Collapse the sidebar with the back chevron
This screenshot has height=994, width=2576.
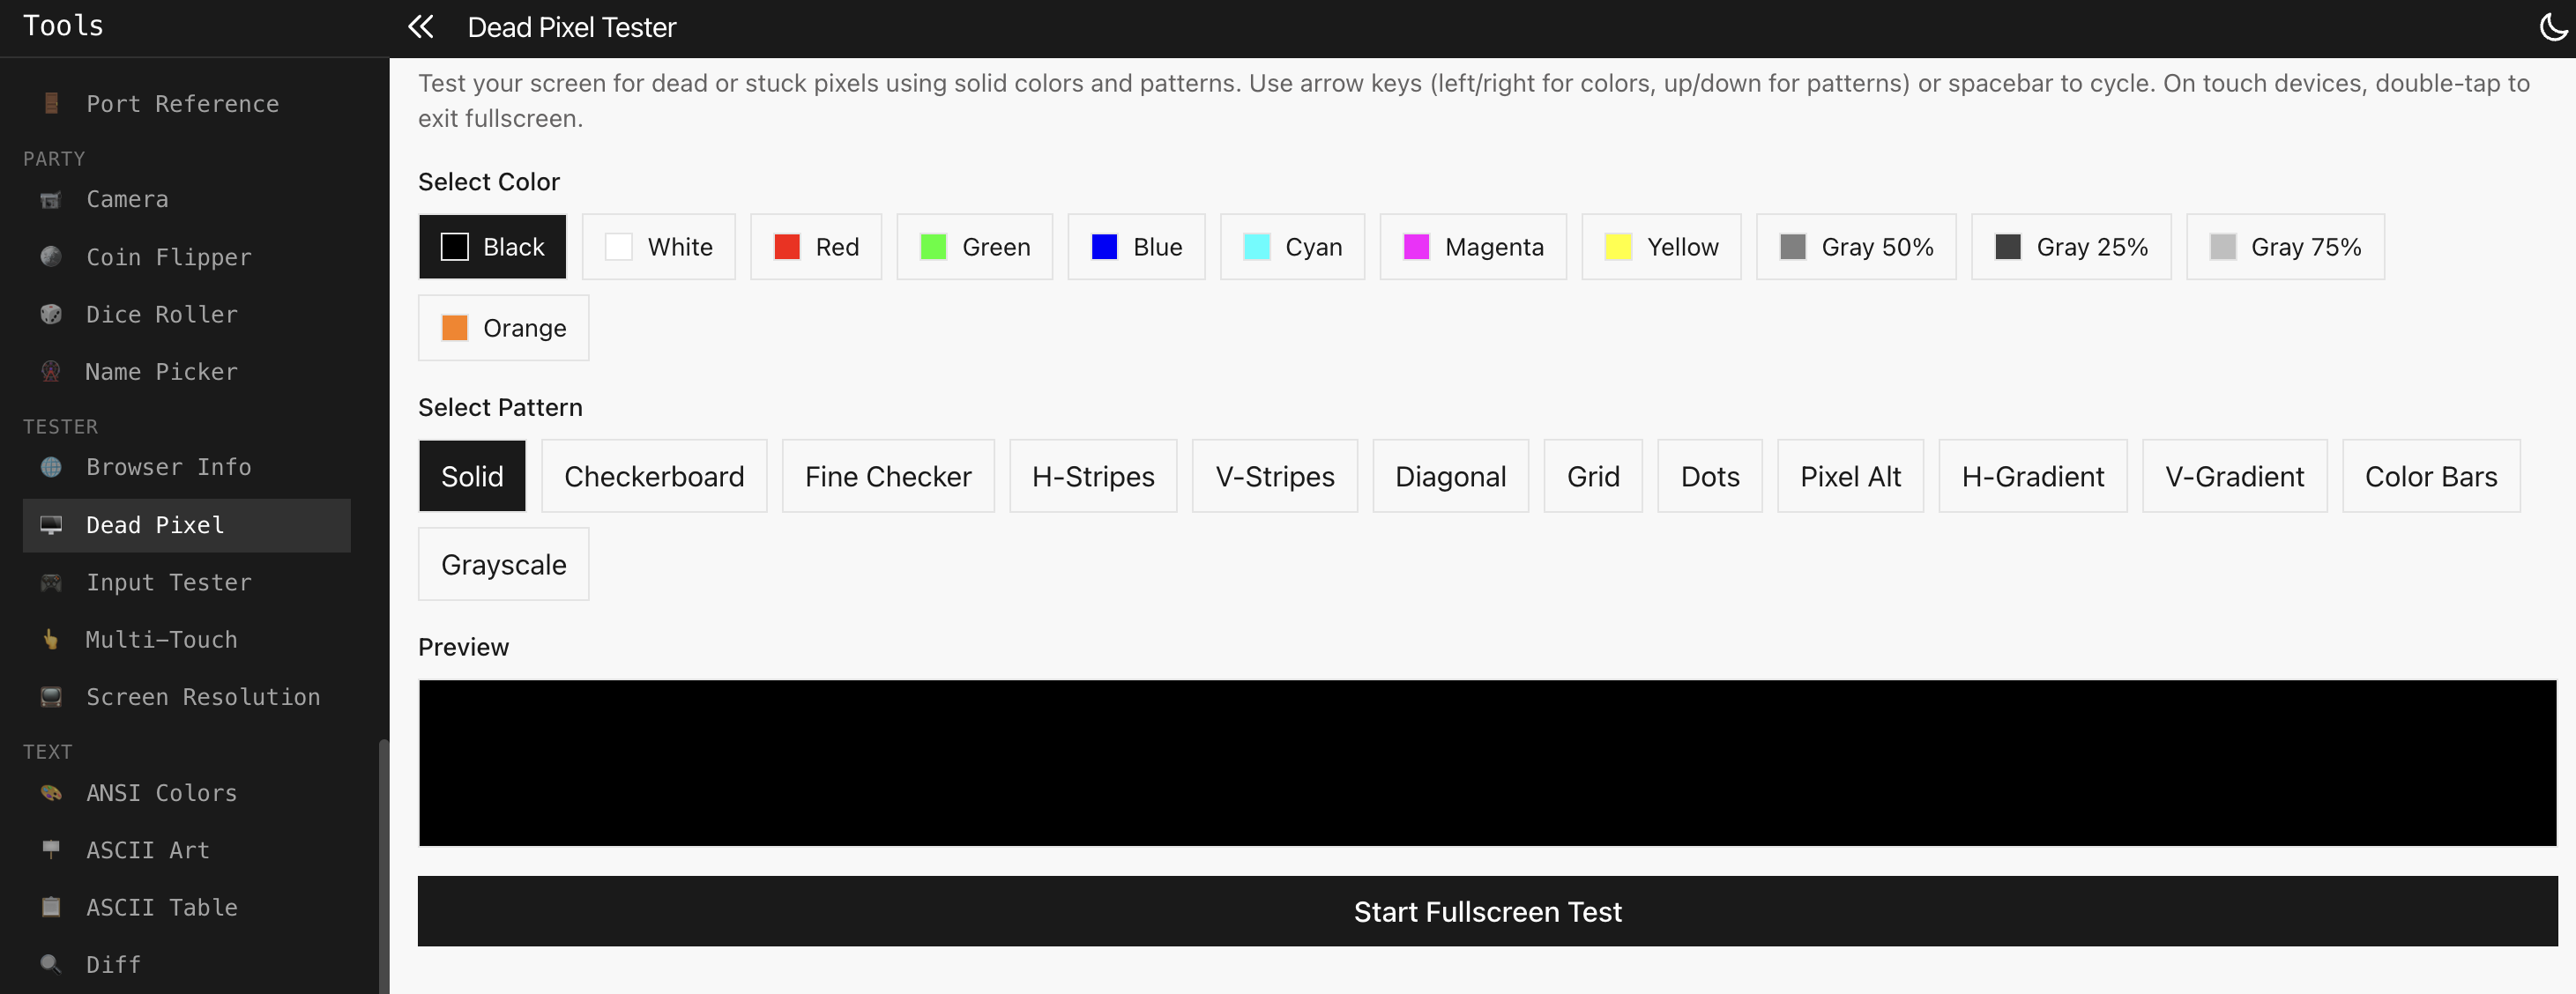click(x=420, y=27)
